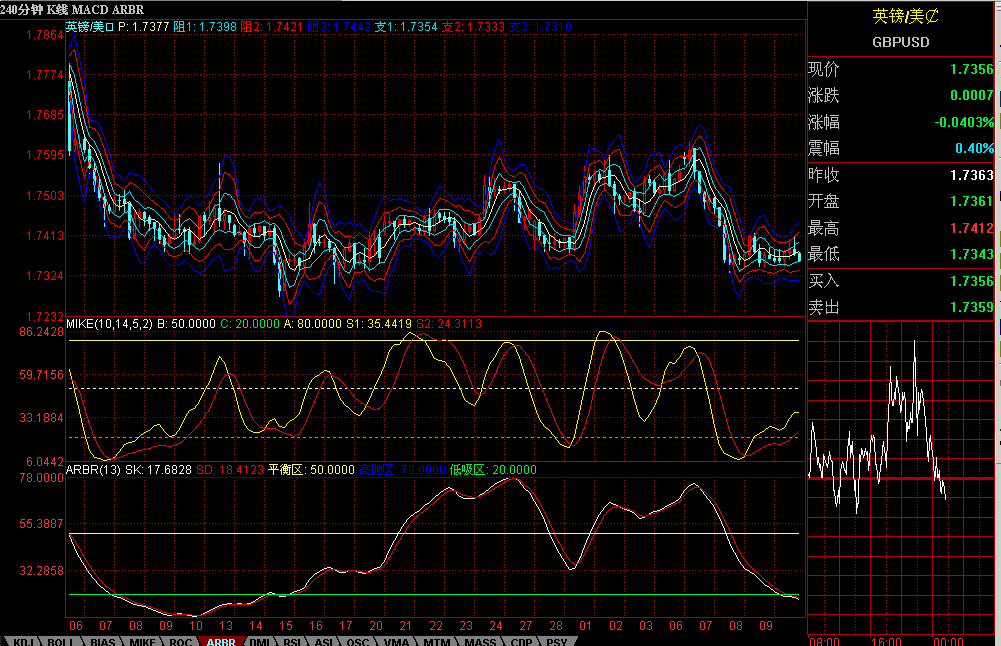Click the 低吸区: 20.0000 label
1001x646 pixels.
coord(493,470)
